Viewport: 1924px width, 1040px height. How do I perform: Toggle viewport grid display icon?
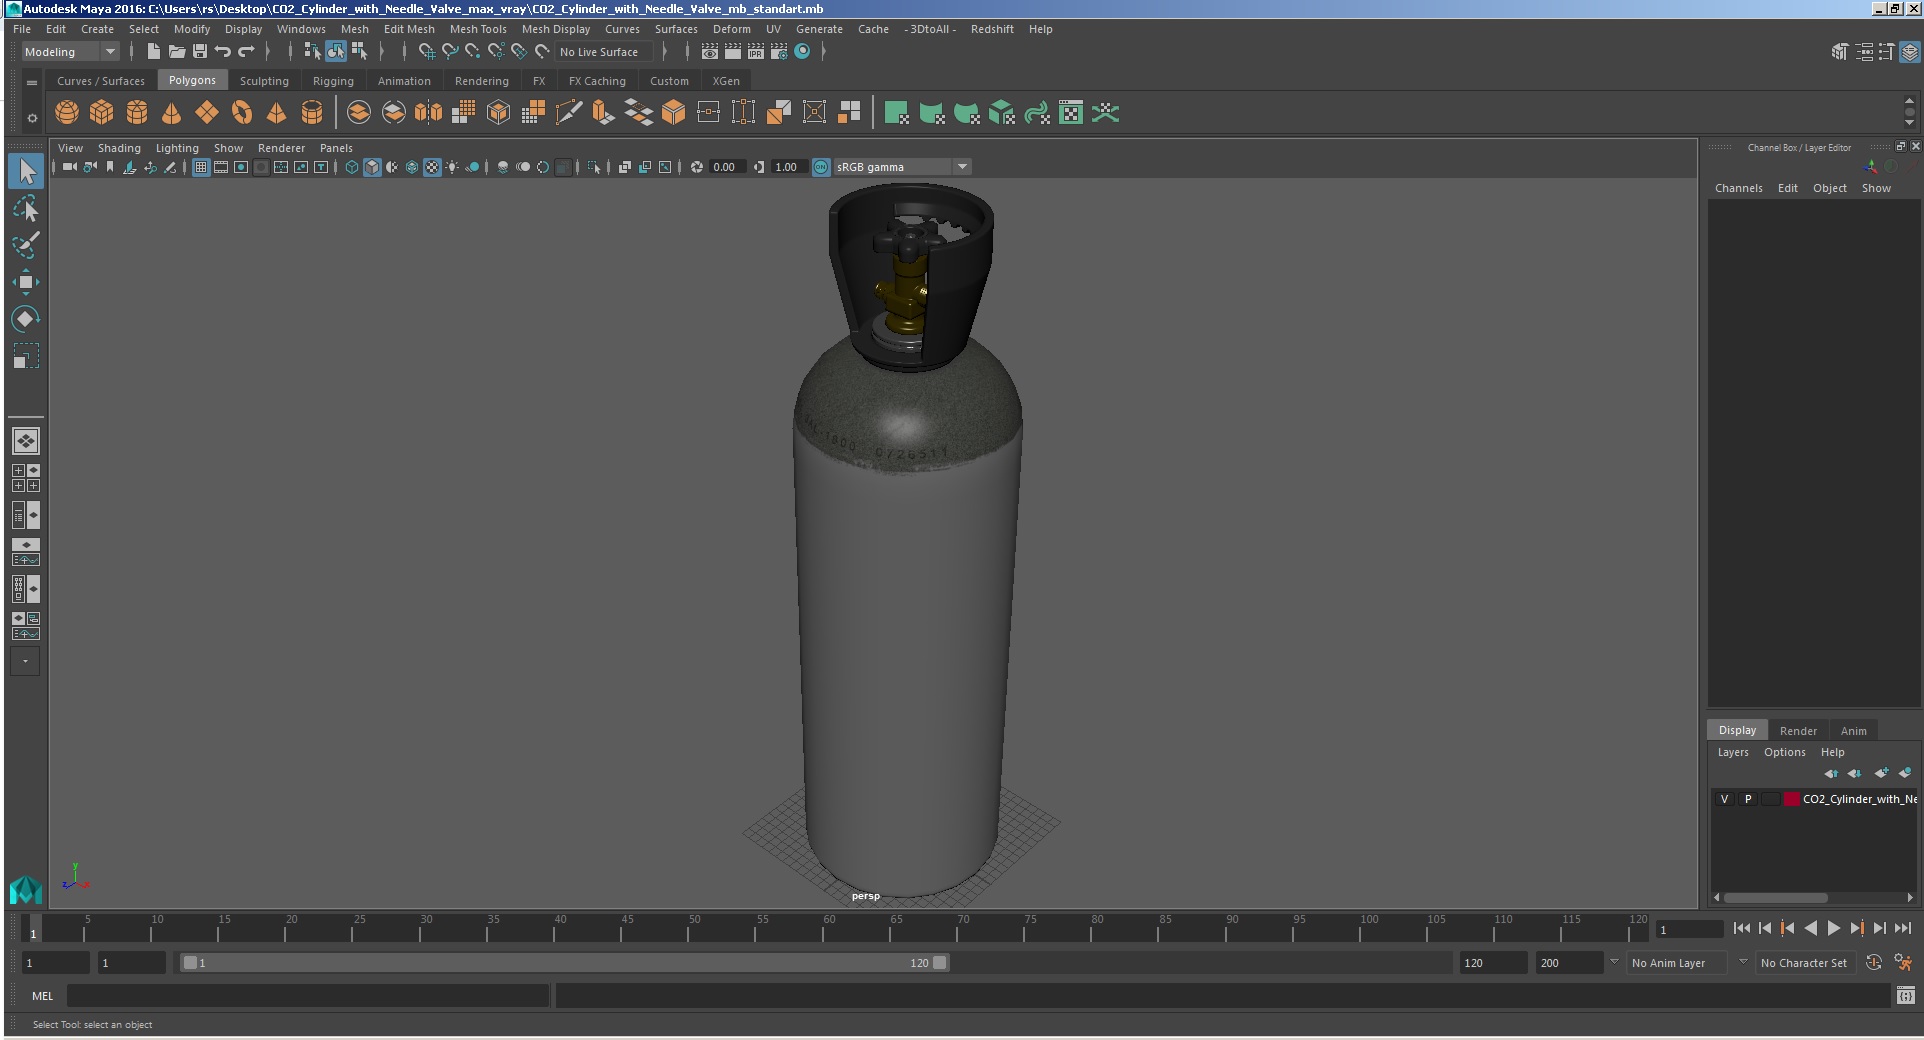tap(201, 167)
